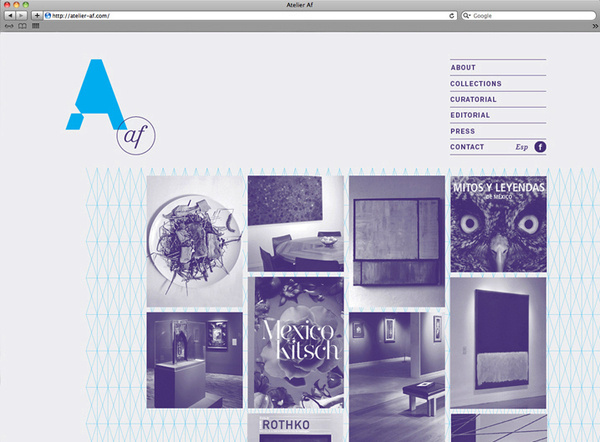Open the dining room table thumbnail
The image size is (600, 442).
click(296, 224)
